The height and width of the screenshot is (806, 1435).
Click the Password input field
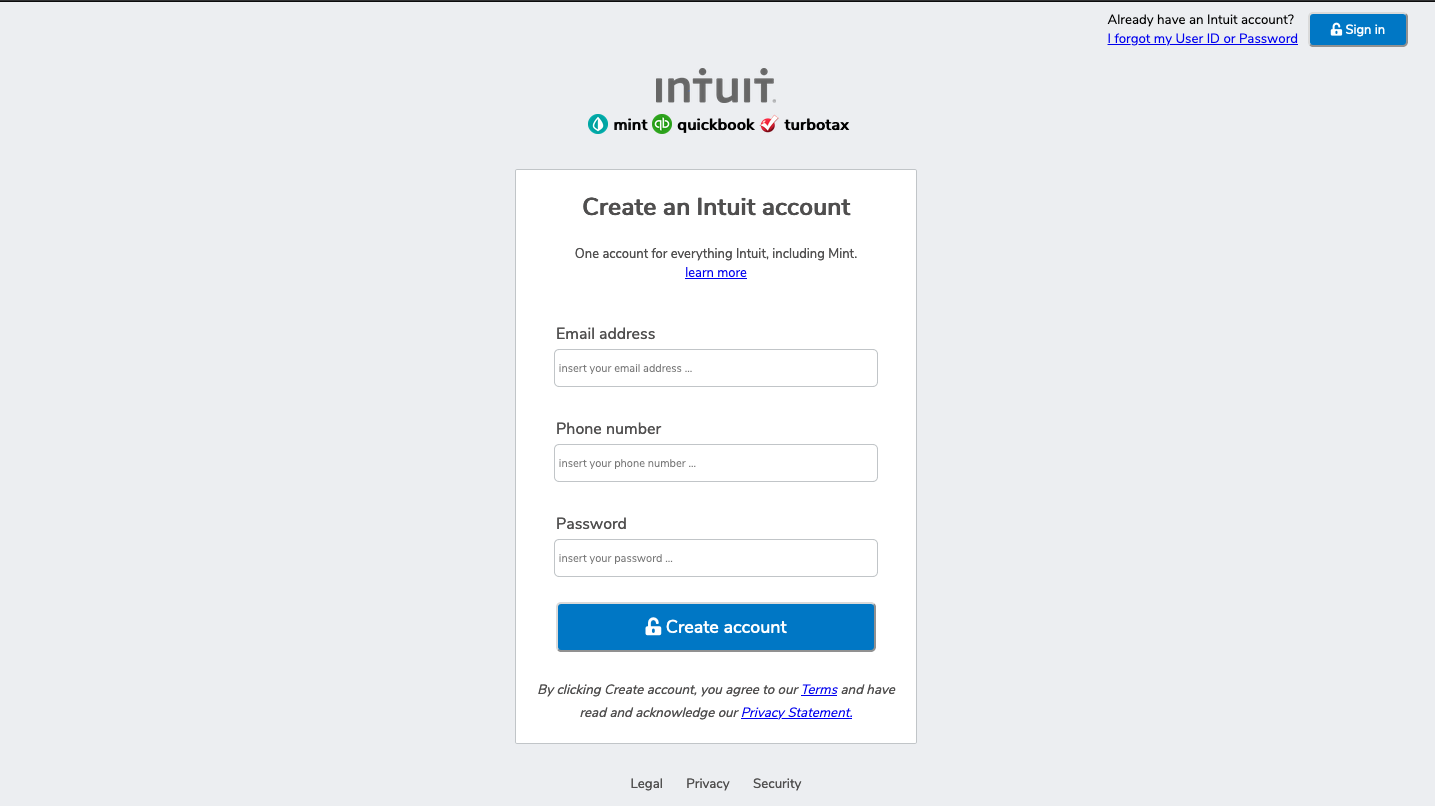click(715, 558)
